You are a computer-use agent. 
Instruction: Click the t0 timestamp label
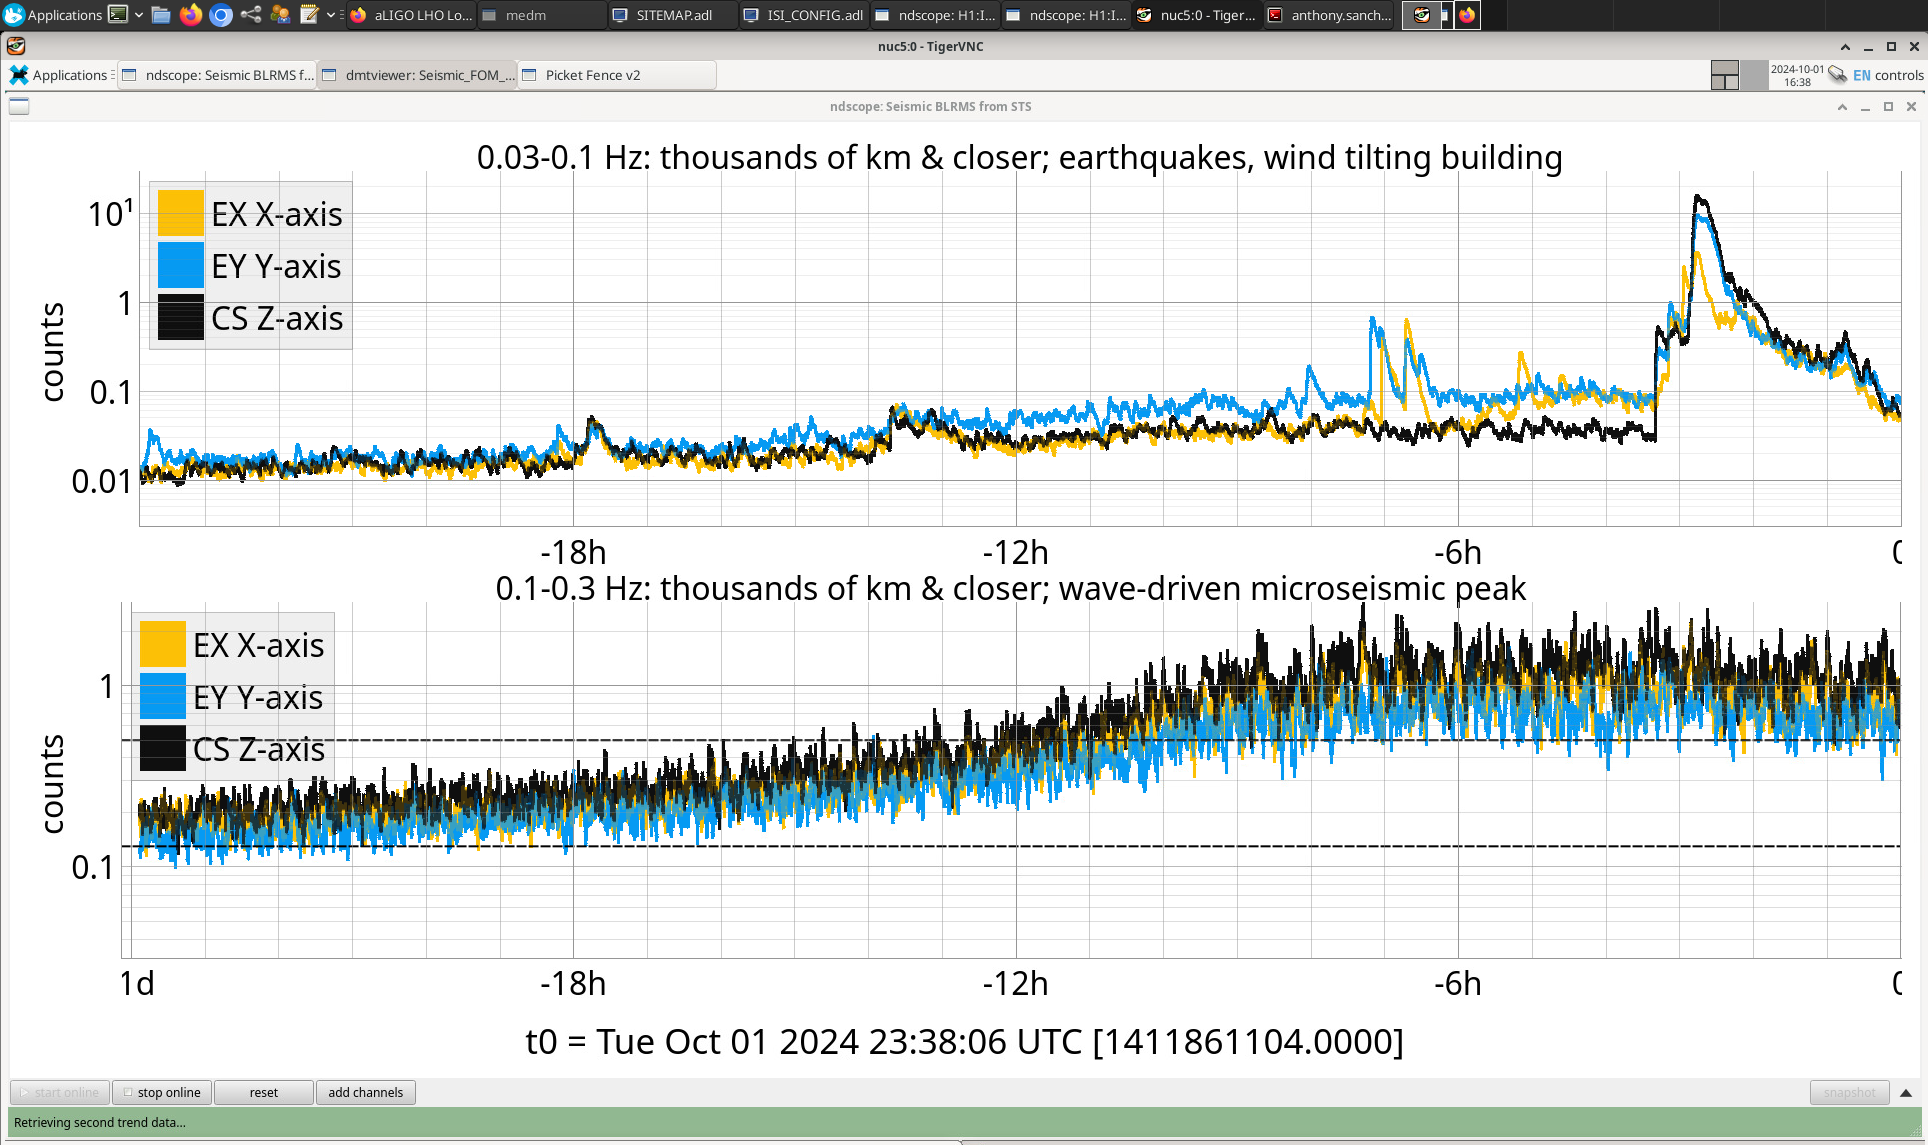[964, 1041]
